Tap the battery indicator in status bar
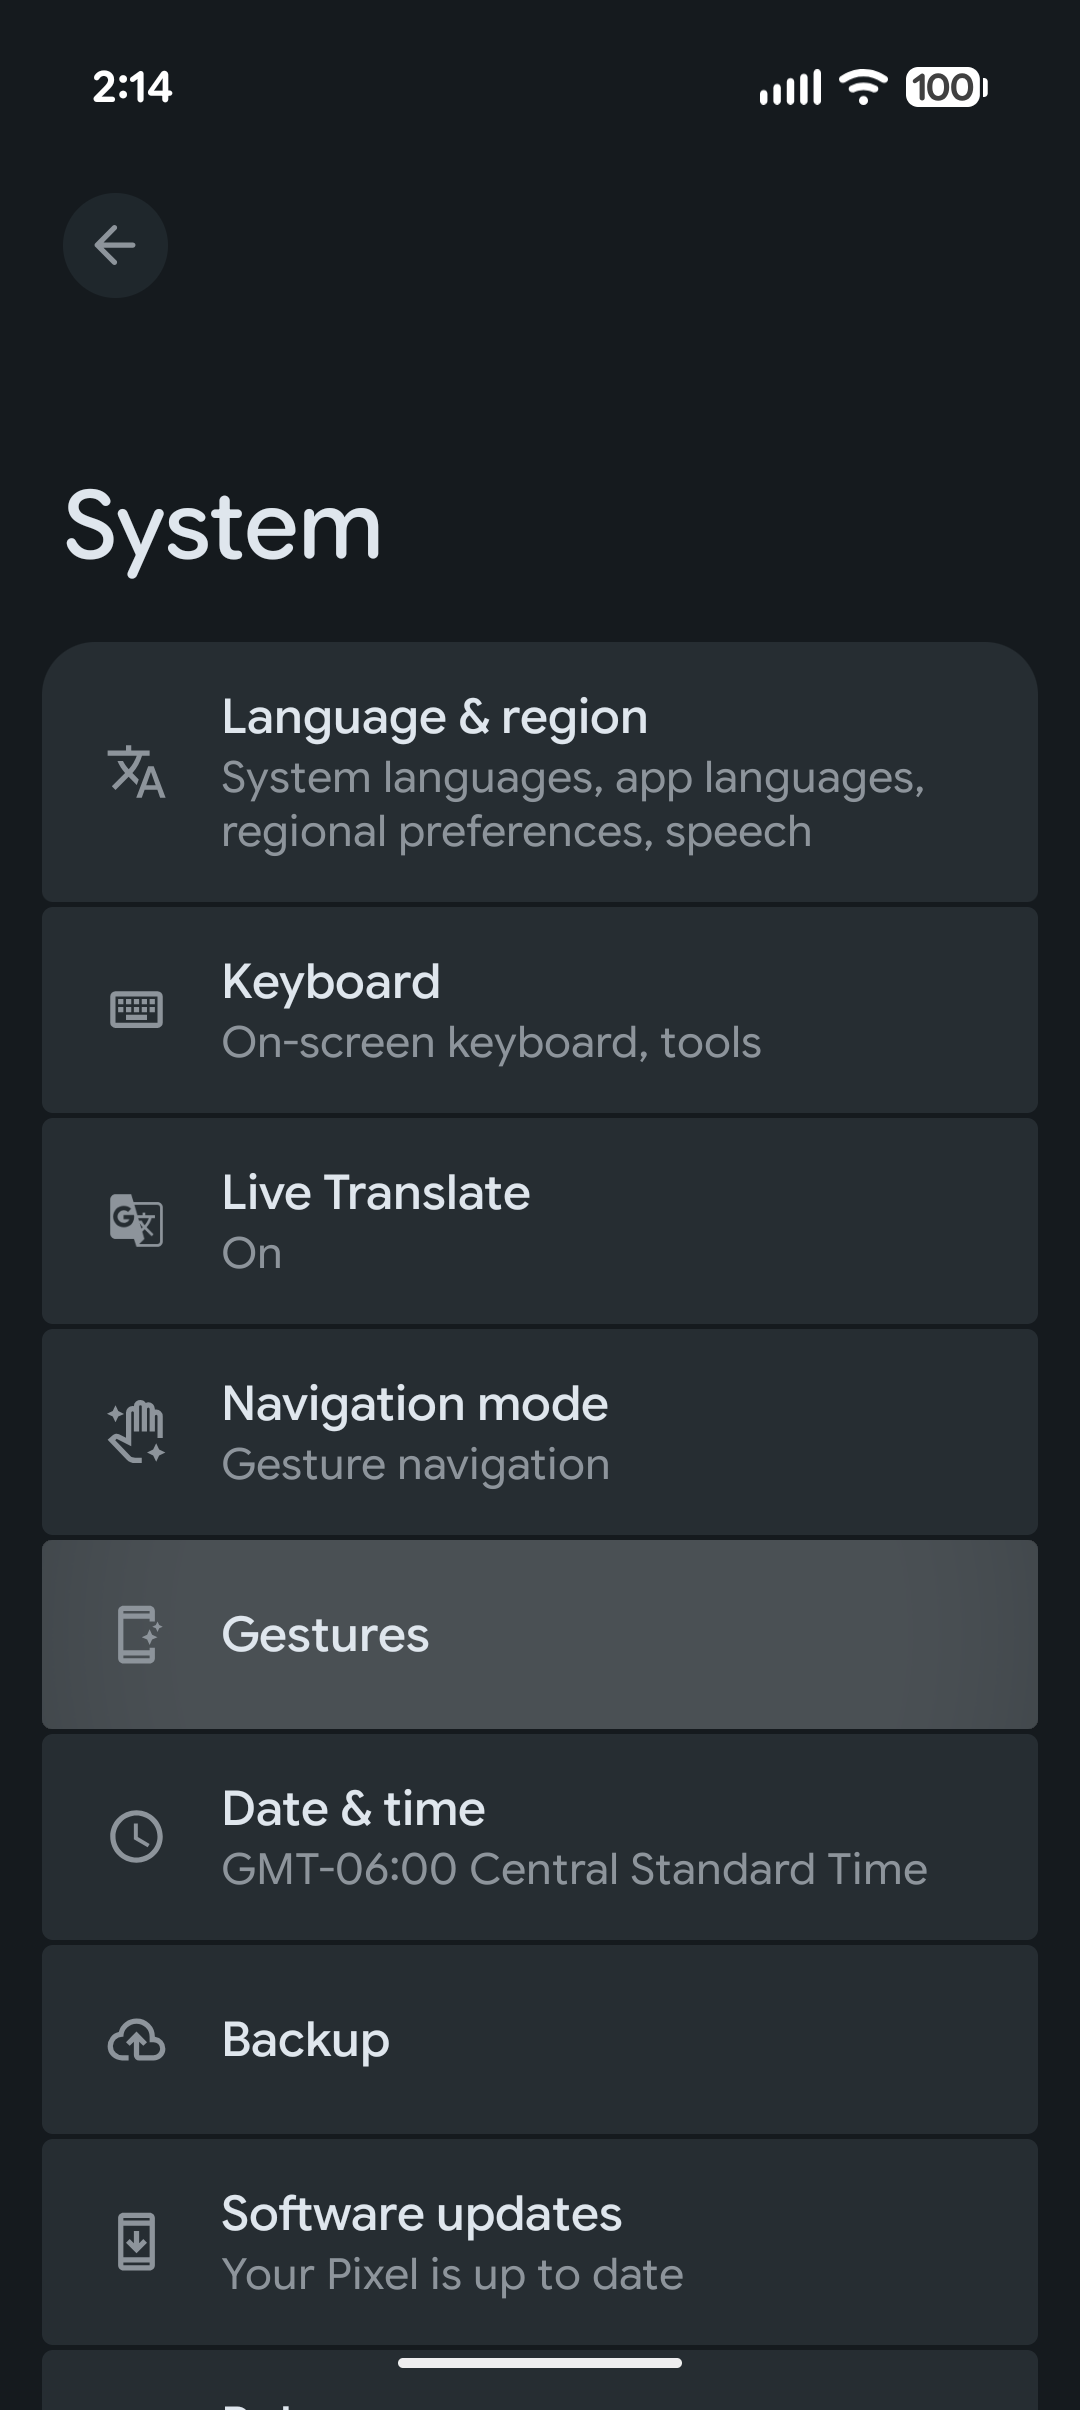The height and width of the screenshot is (2410, 1080). click(x=947, y=87)
